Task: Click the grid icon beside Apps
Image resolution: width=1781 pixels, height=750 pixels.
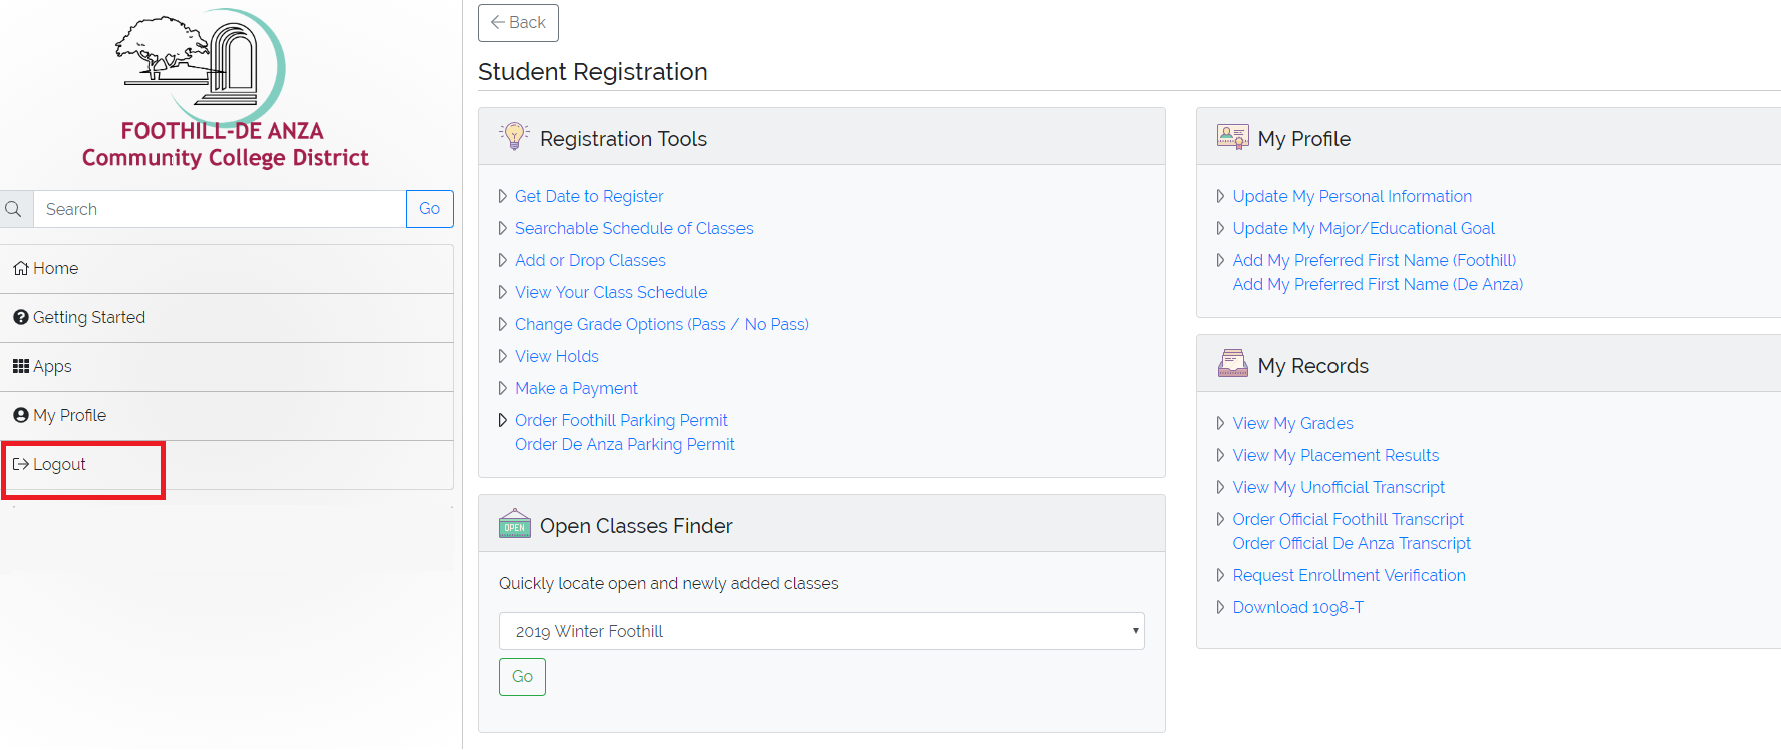Action: click(21, 366)
